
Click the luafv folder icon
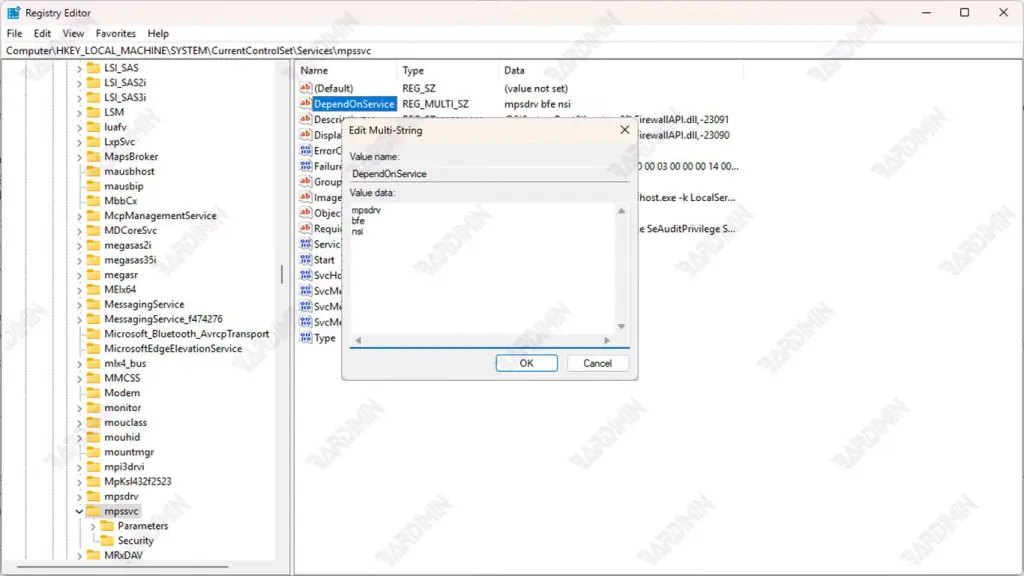point(93,127)
